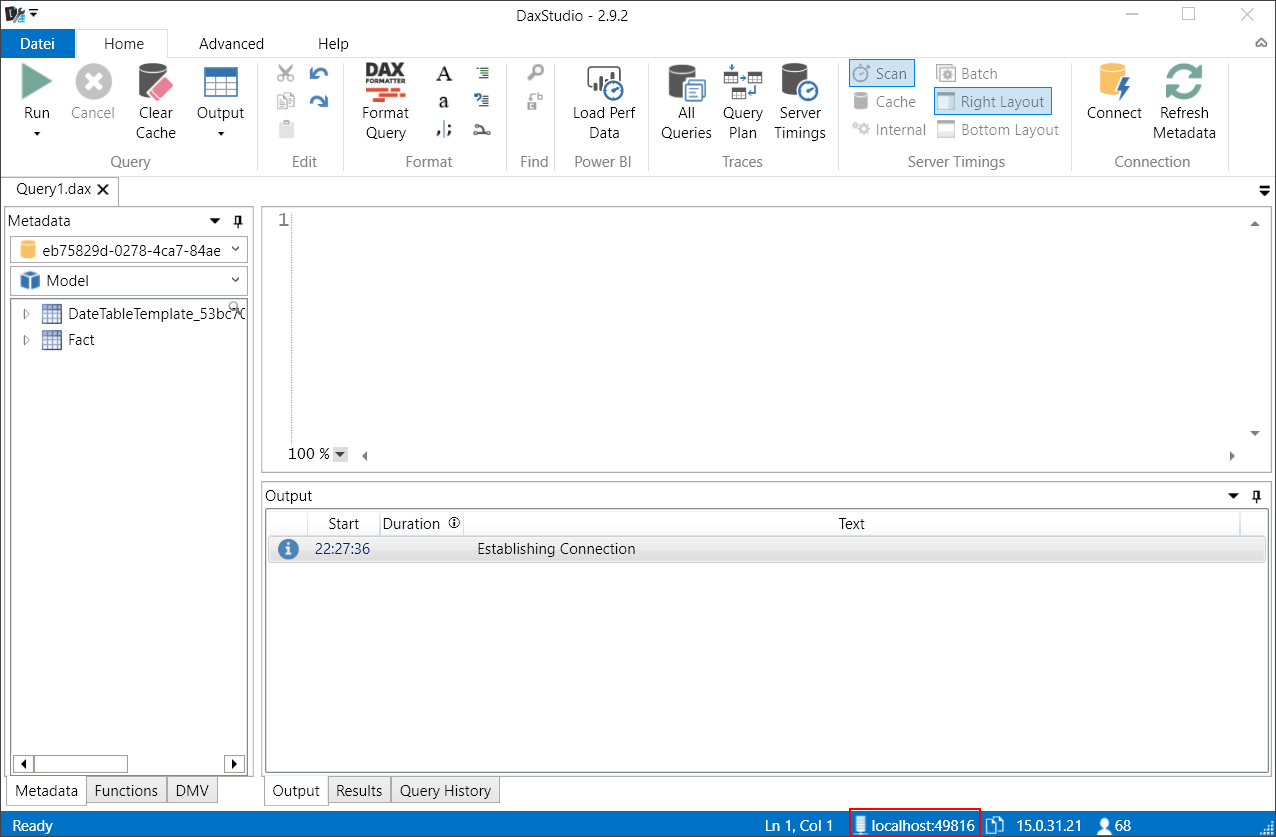Open Load Perf Data from Power BI

click(x=604, y=104)
